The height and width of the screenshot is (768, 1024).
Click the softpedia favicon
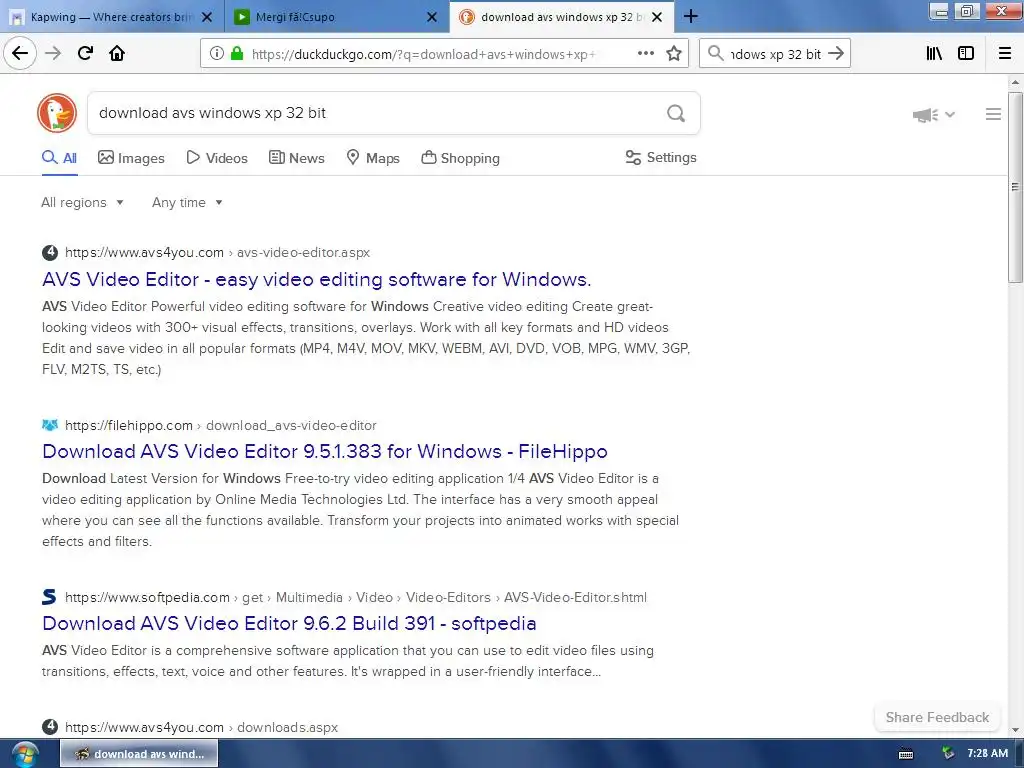[x=50, y=597]
